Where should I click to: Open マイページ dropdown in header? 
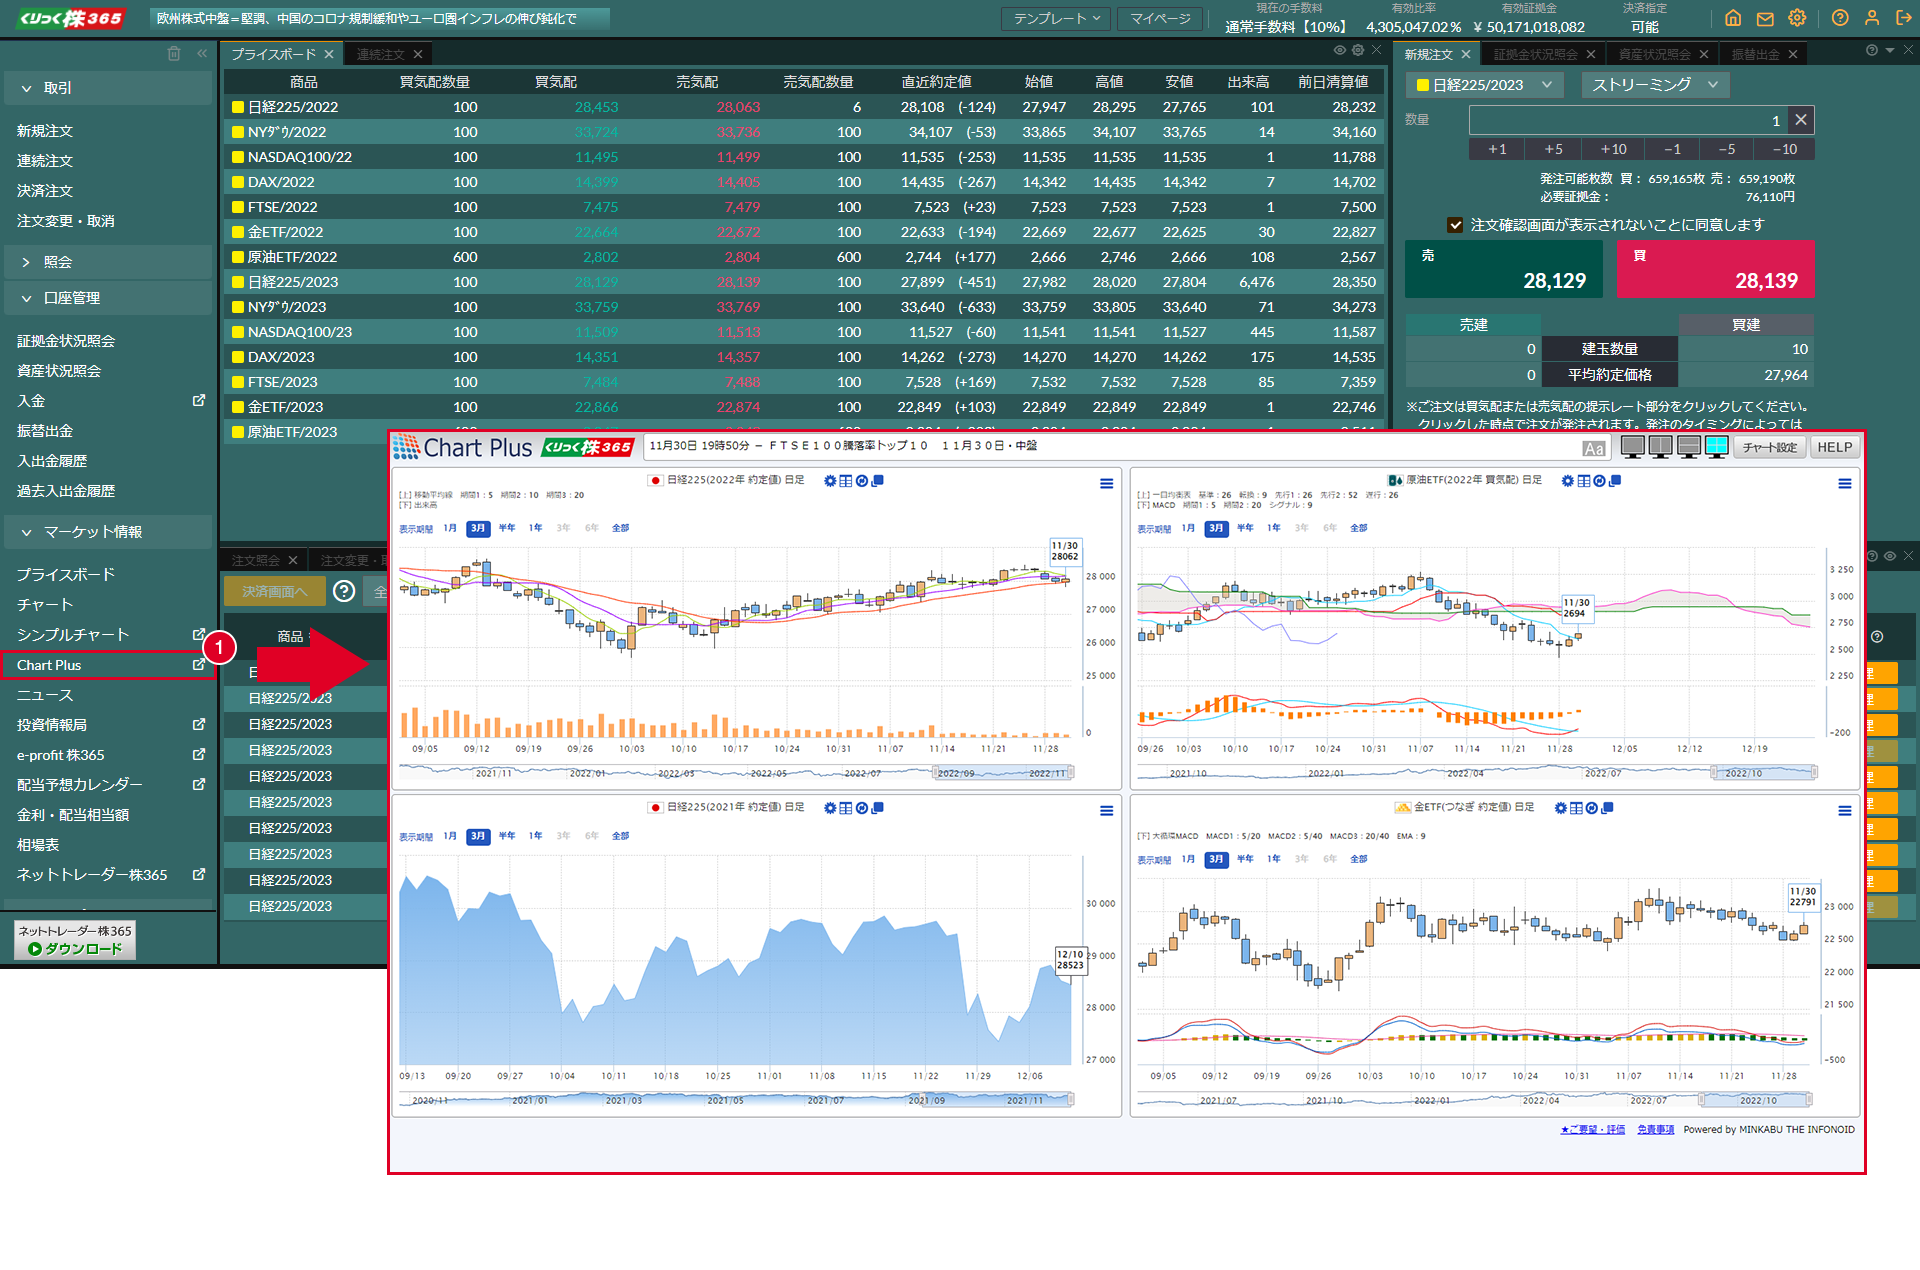point(1160,18)
